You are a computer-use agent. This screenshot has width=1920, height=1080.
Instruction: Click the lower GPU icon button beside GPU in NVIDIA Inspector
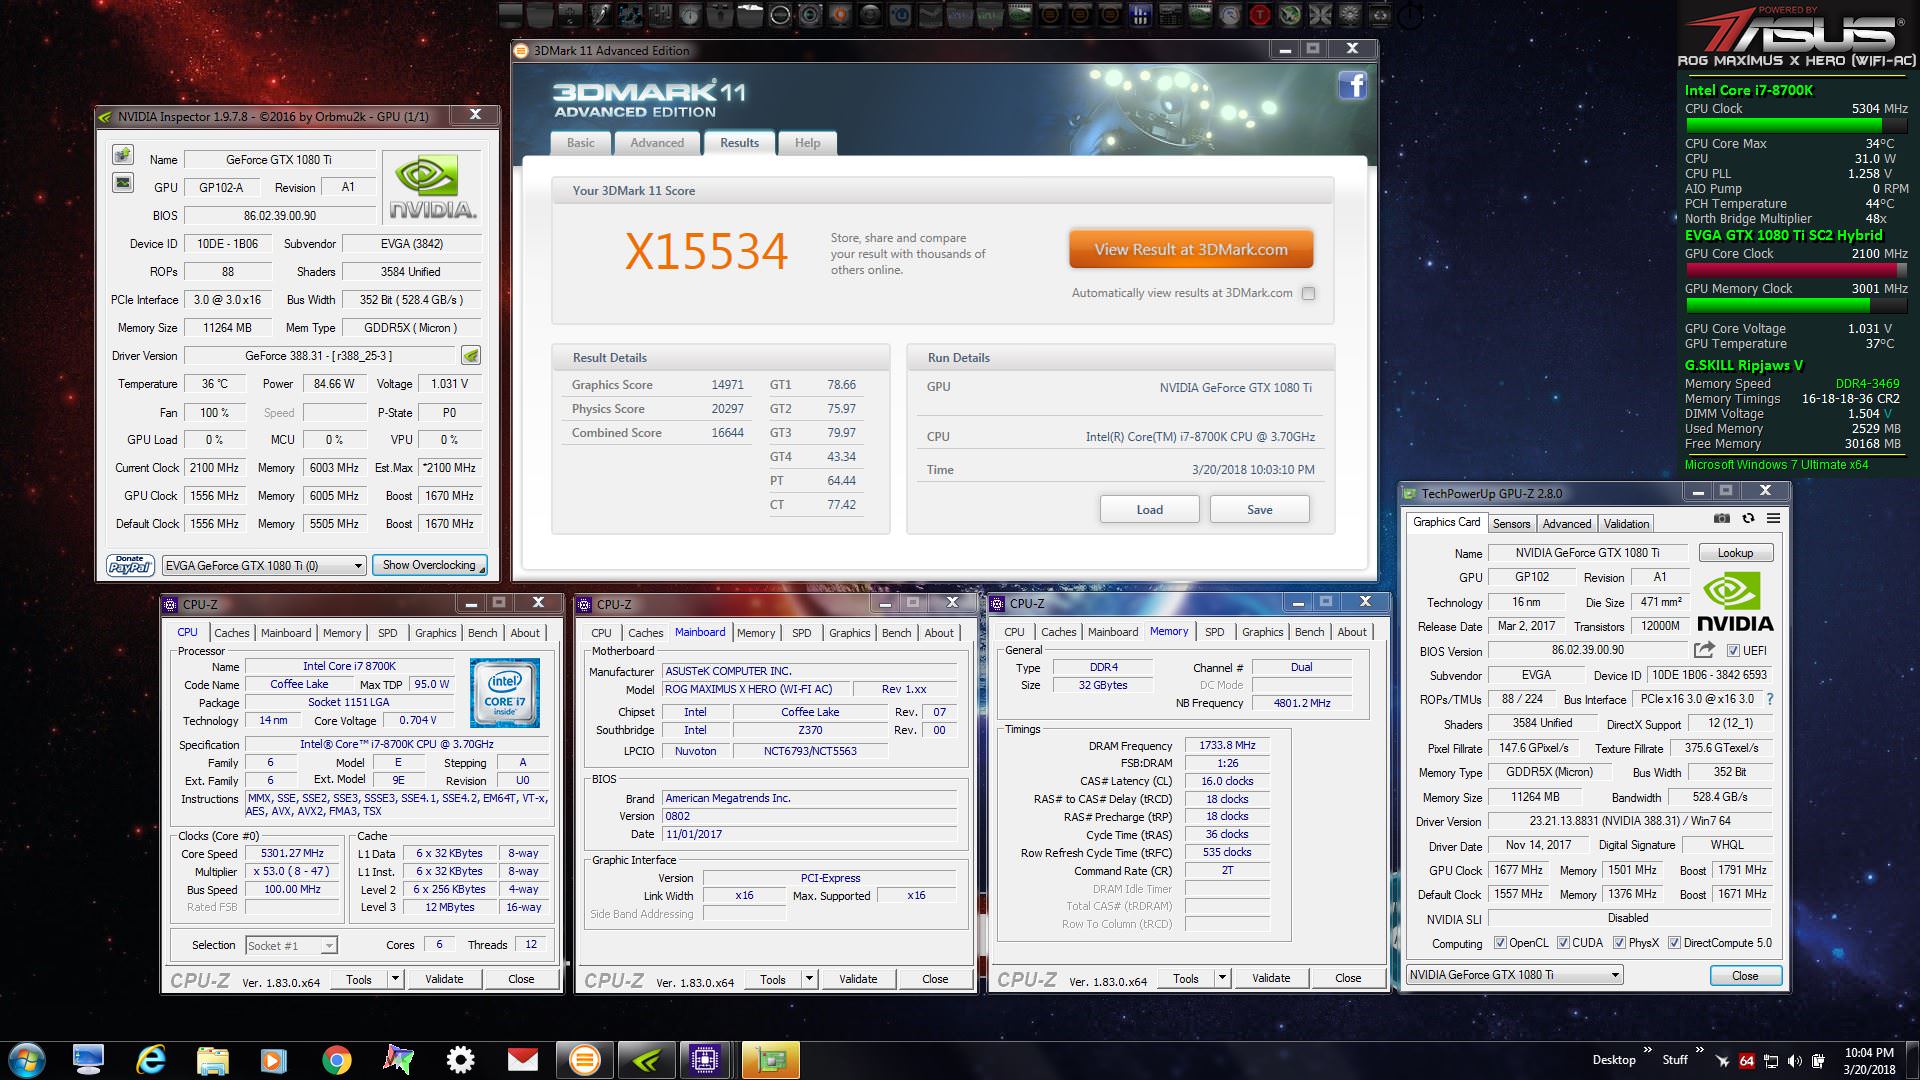point(123,183)
